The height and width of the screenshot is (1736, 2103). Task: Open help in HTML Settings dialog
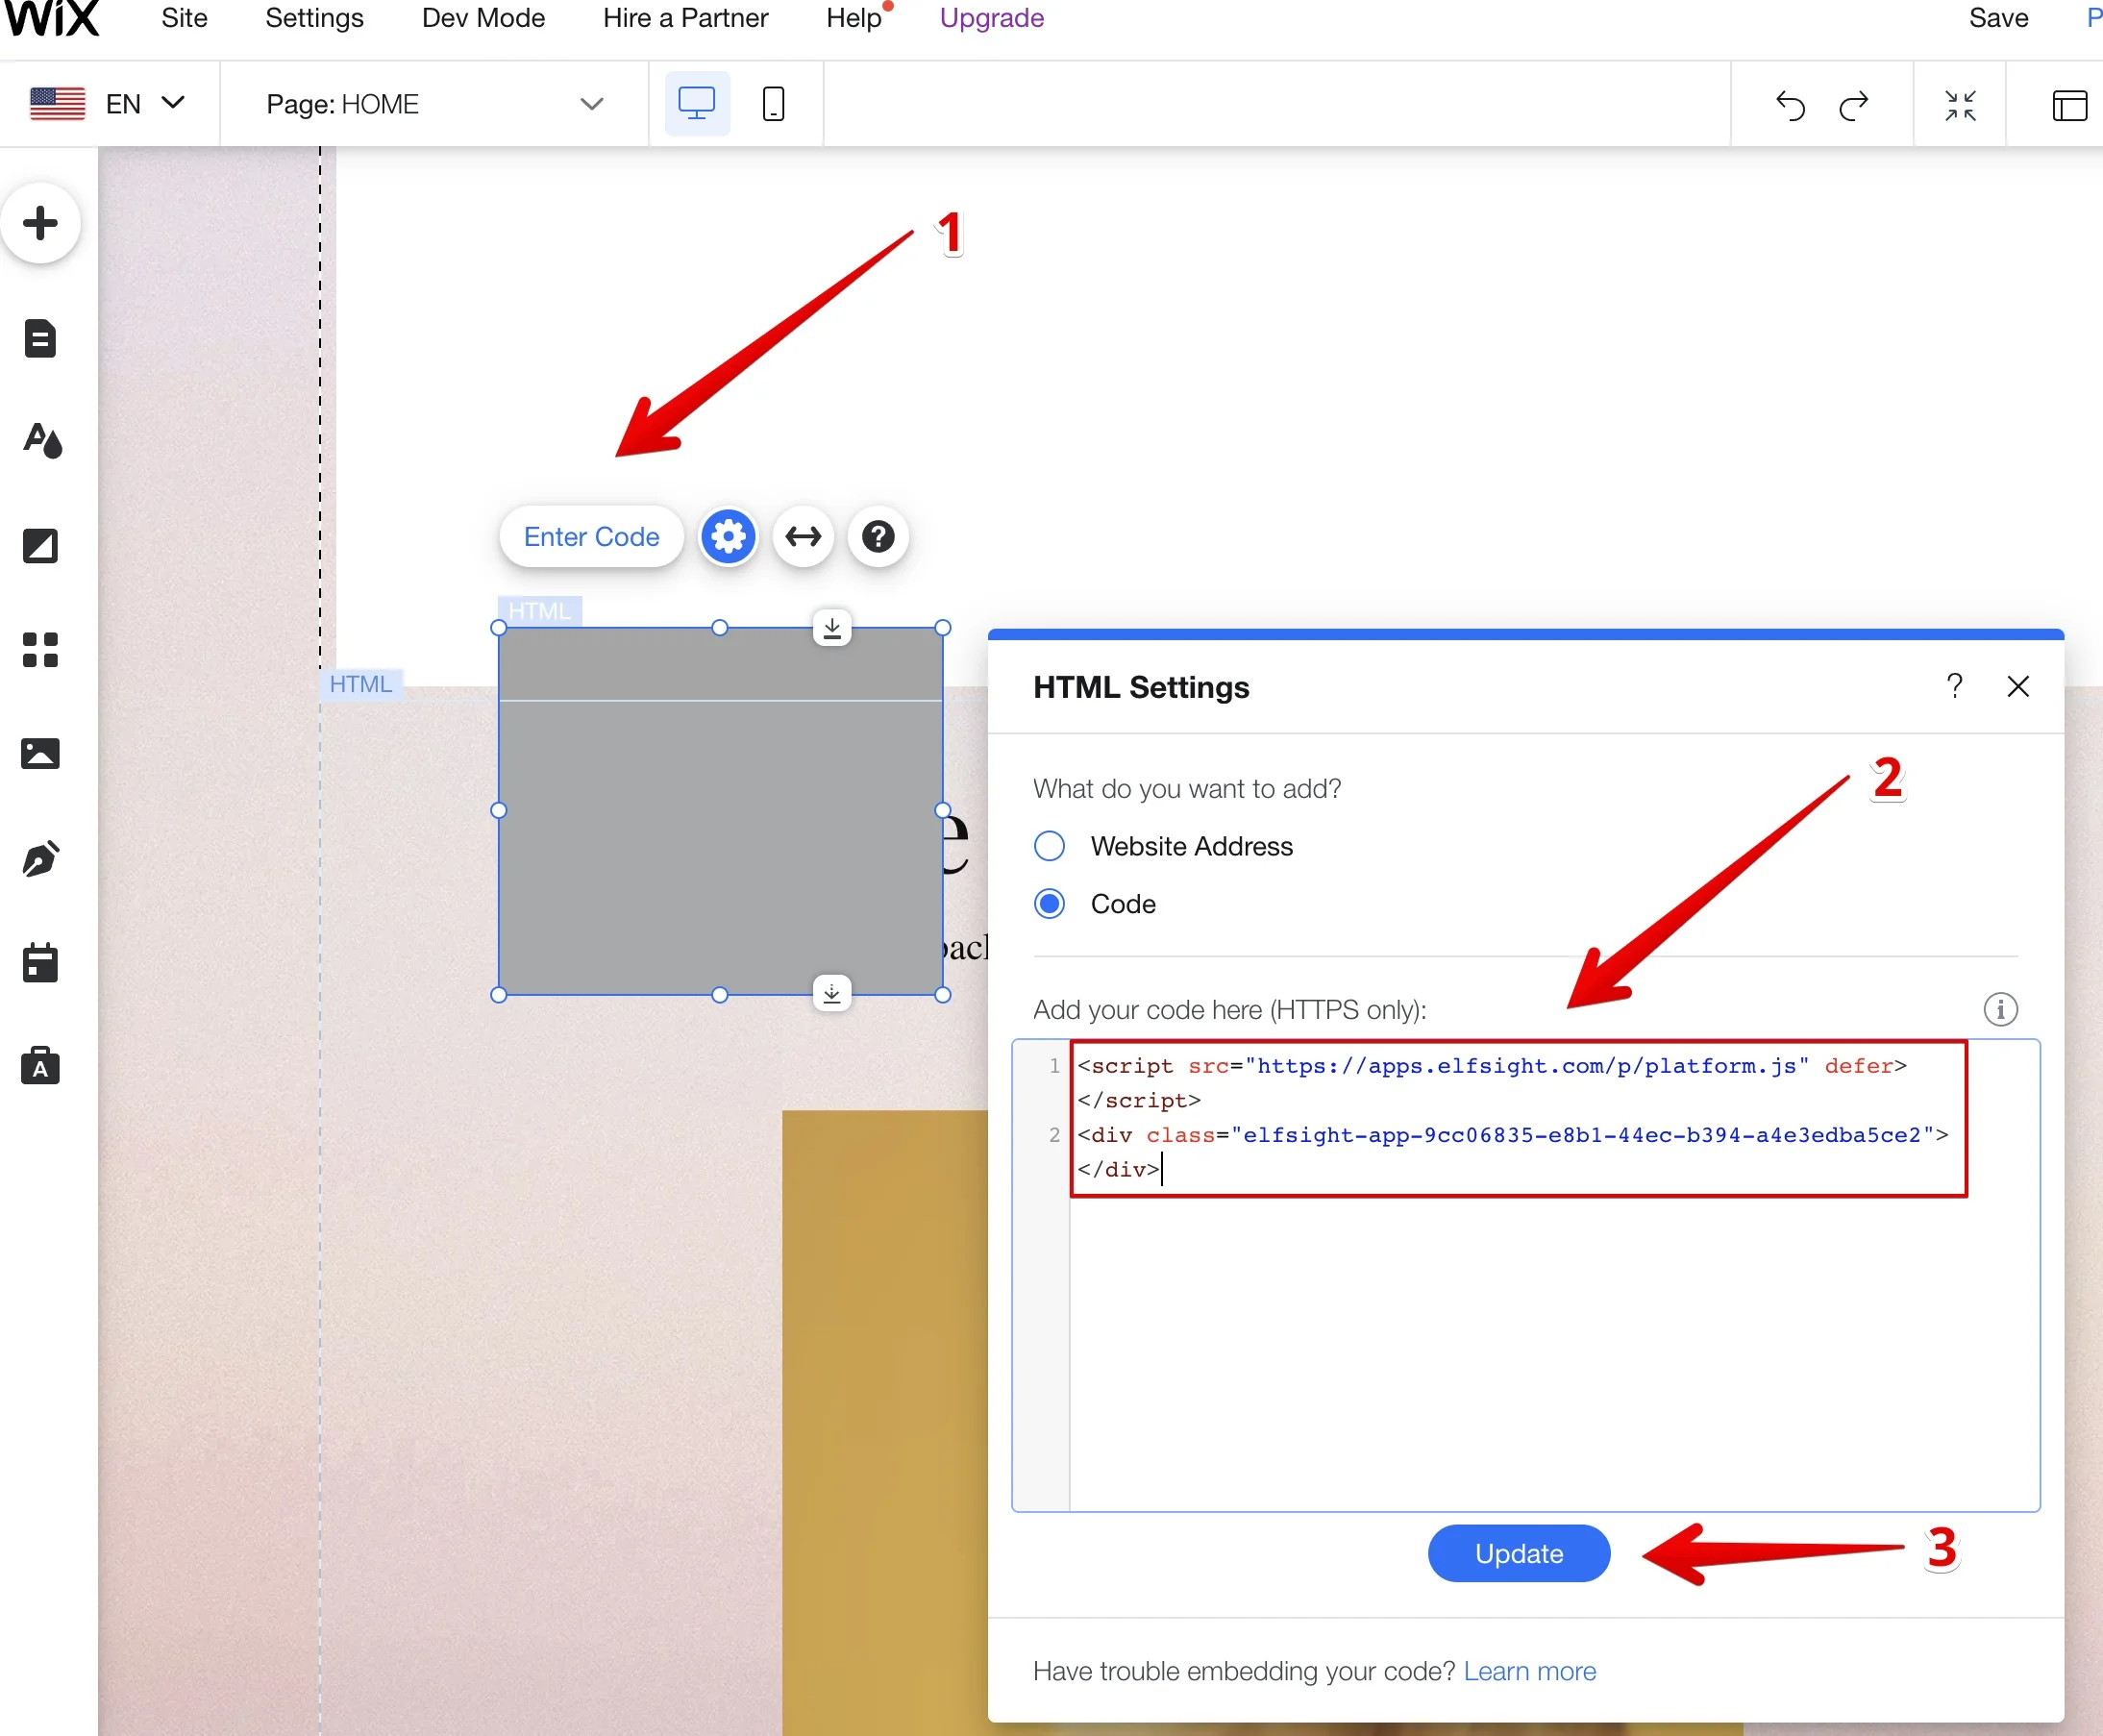1954,686
